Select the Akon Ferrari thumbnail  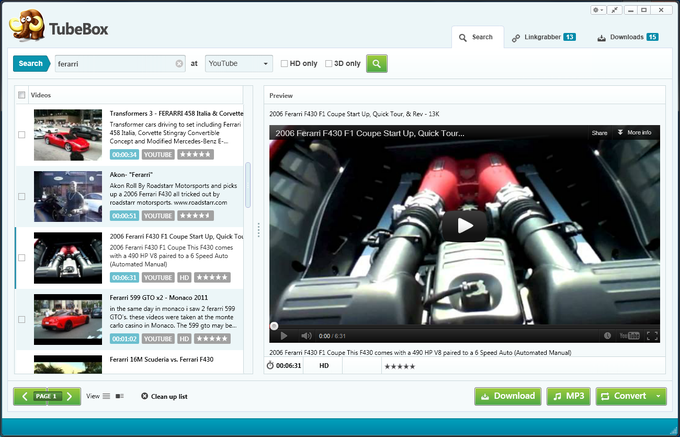(68, 196)
